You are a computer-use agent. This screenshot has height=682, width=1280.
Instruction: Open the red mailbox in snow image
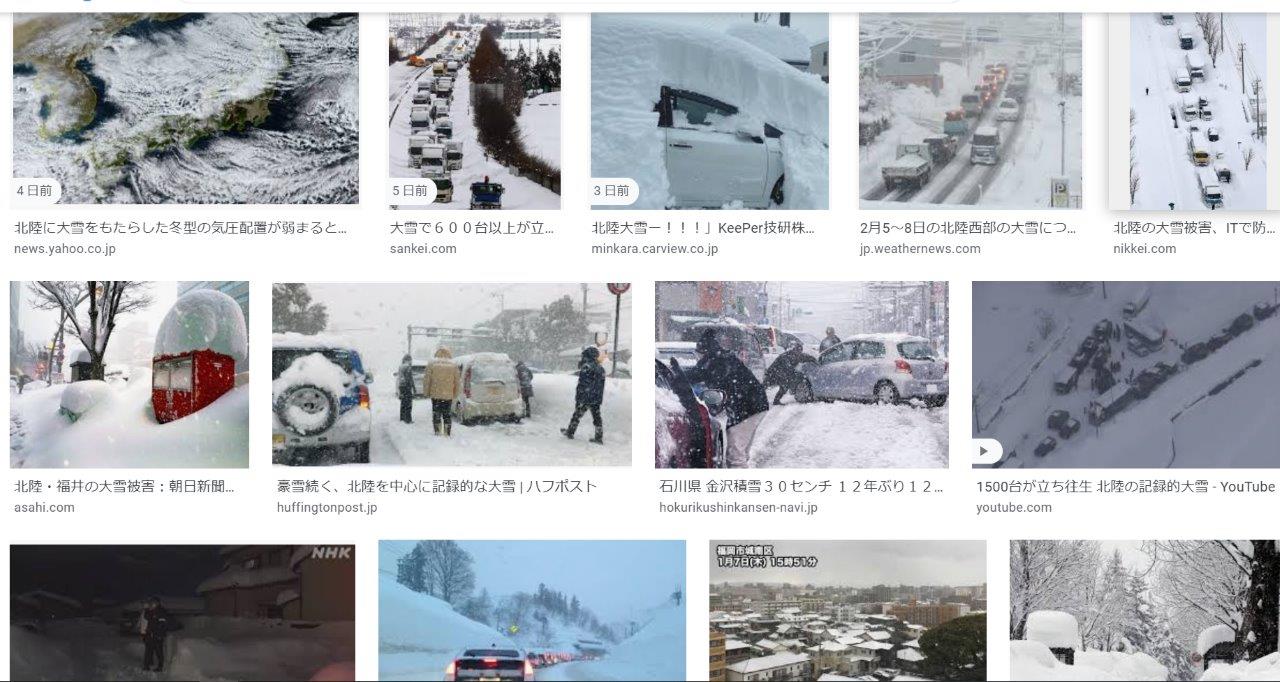click(130, 374)
